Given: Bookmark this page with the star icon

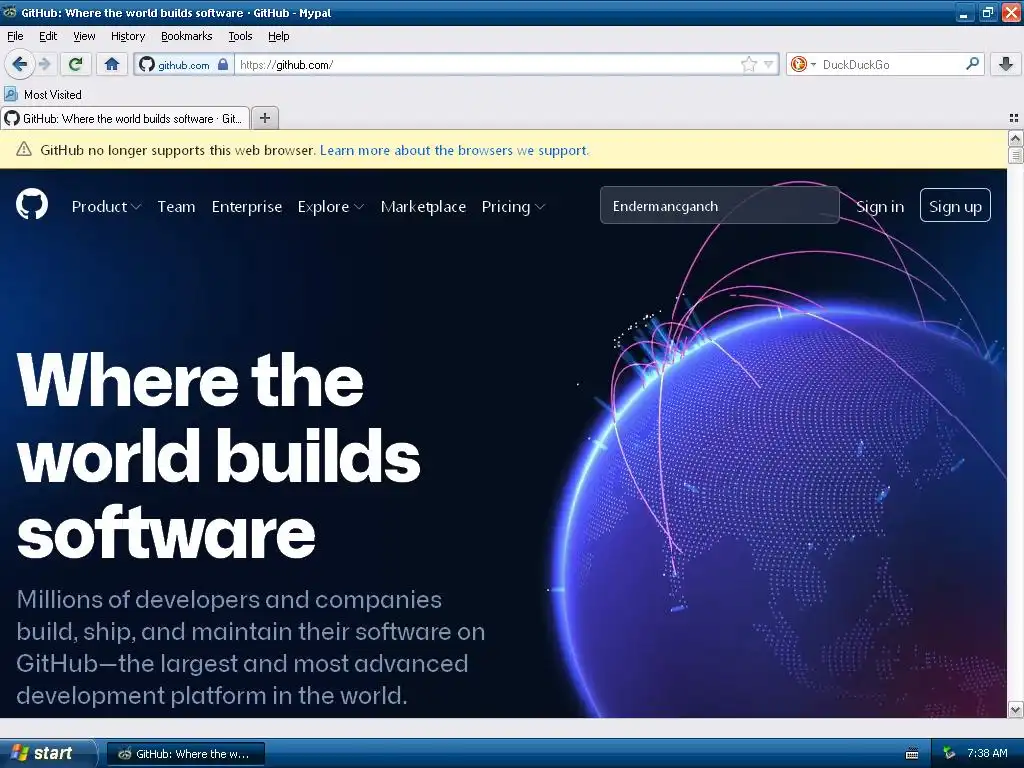Looking at the screenshot, I should [748, 65].
